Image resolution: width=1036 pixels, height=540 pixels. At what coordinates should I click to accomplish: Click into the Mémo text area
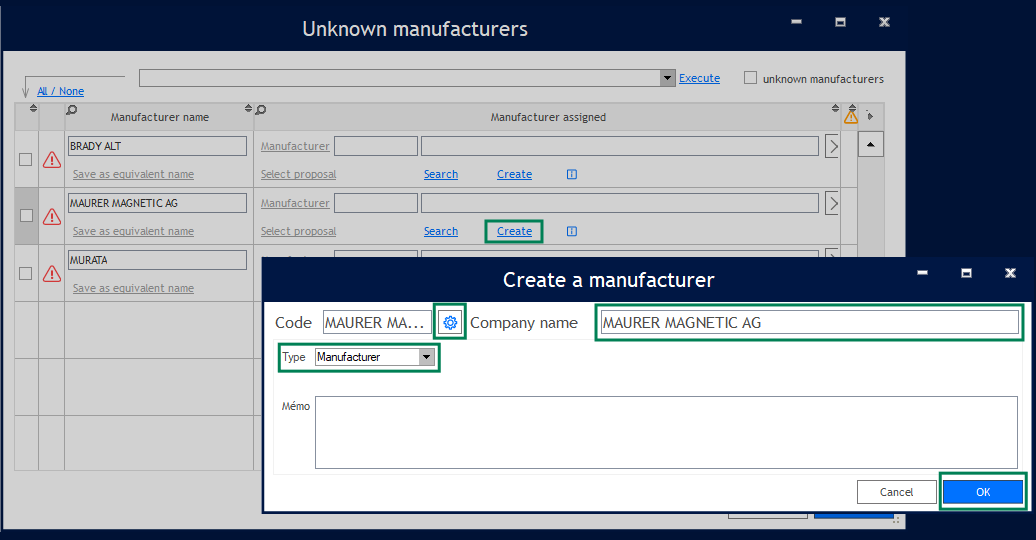tap(666, 432)
